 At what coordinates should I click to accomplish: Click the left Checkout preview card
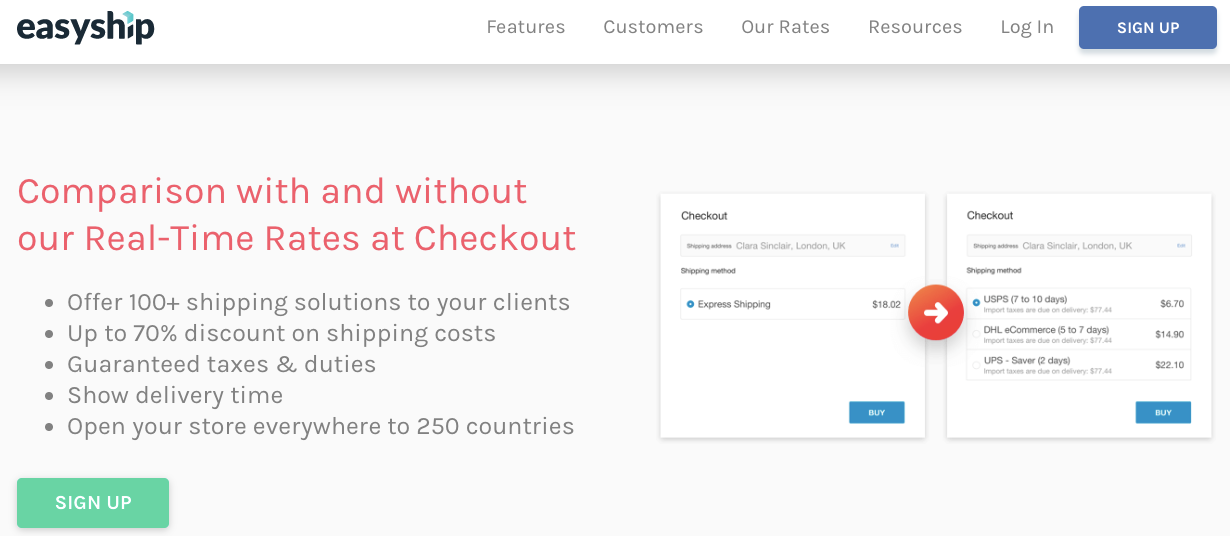[x=793, y=316]
